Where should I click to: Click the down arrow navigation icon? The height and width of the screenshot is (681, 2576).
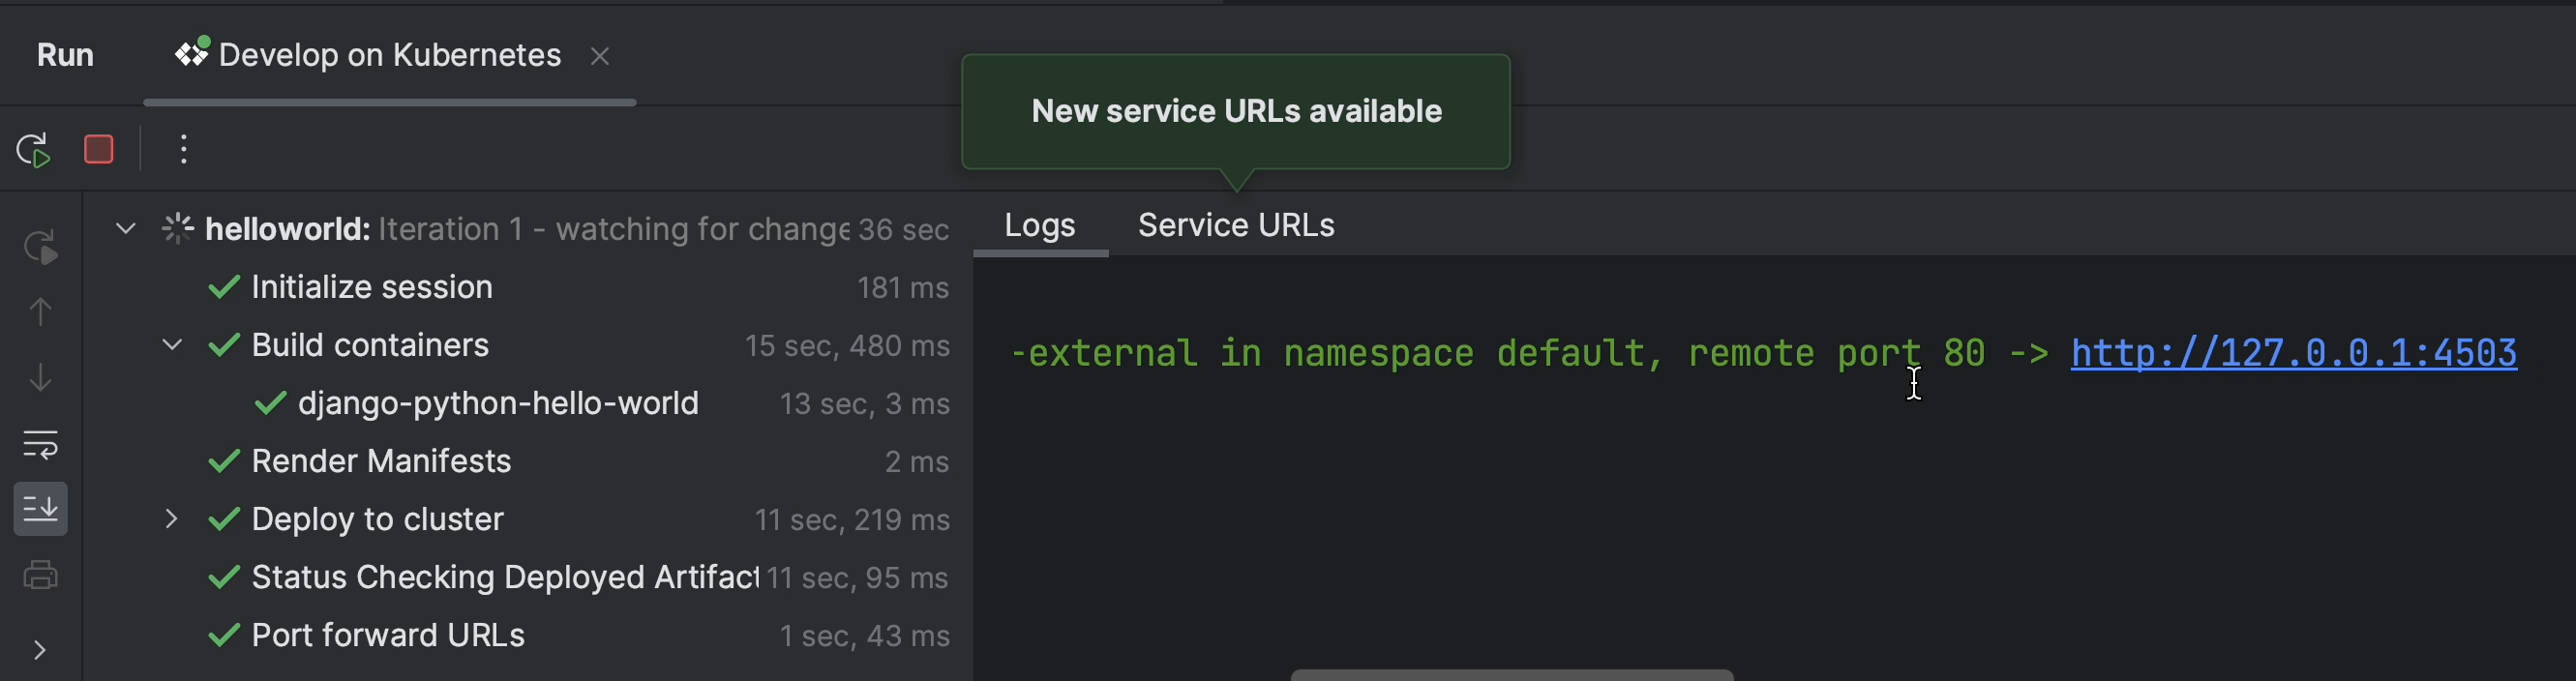[x=40, y=378]
